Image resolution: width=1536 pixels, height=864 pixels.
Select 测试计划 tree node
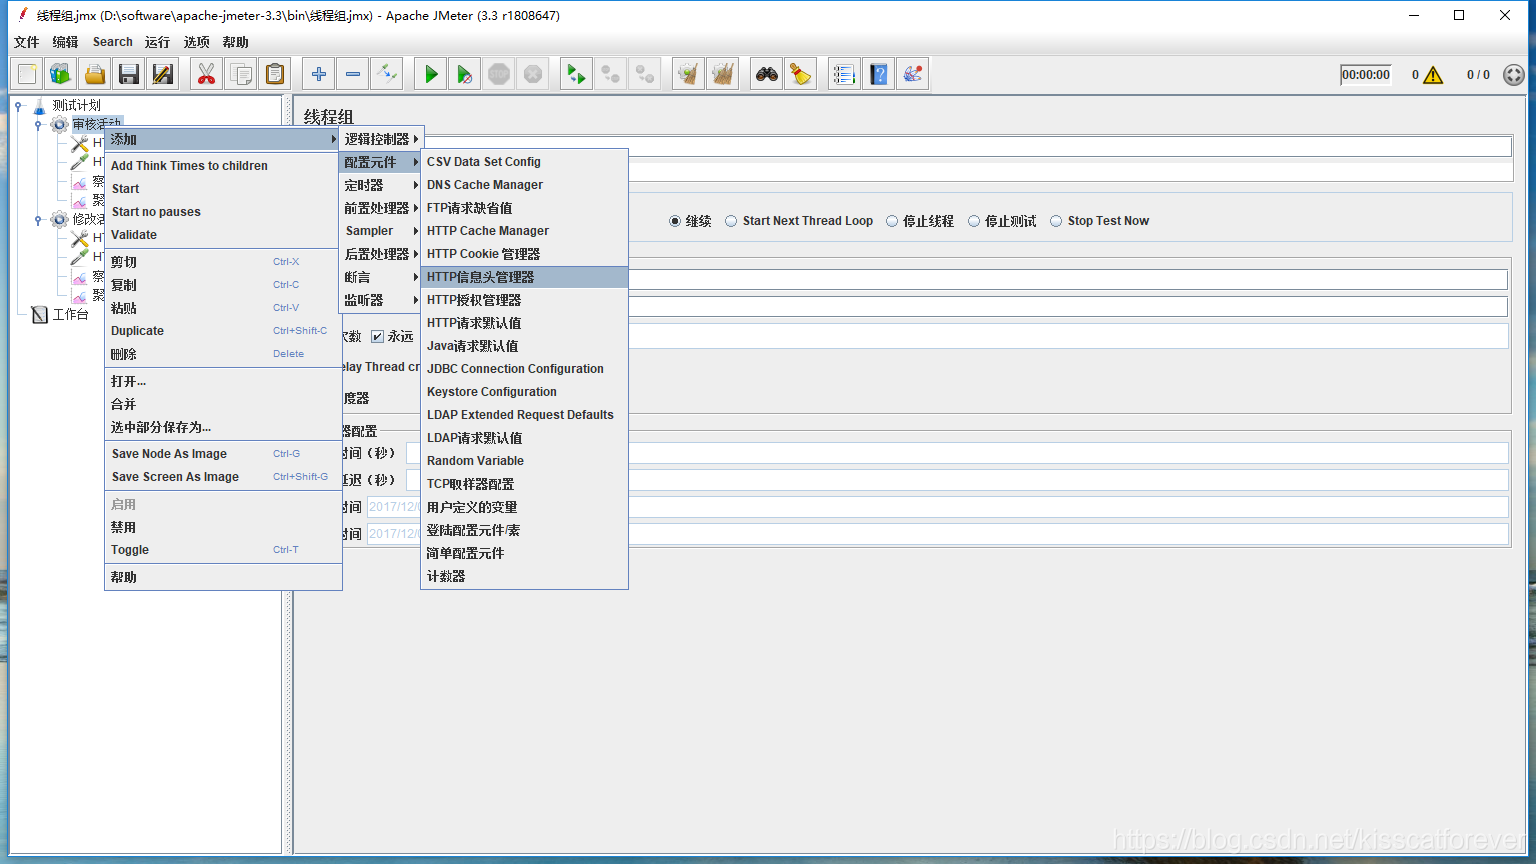point(76,105)
